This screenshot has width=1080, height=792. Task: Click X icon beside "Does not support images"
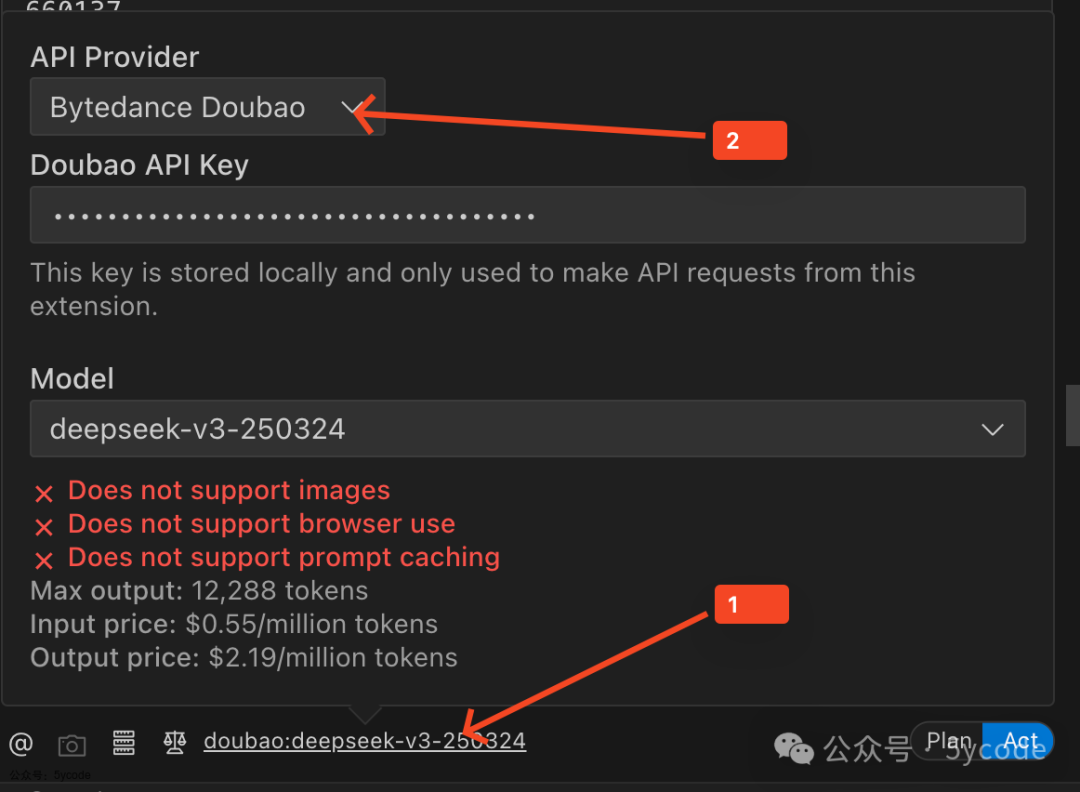pyautogui.click(x=44, y=493)
